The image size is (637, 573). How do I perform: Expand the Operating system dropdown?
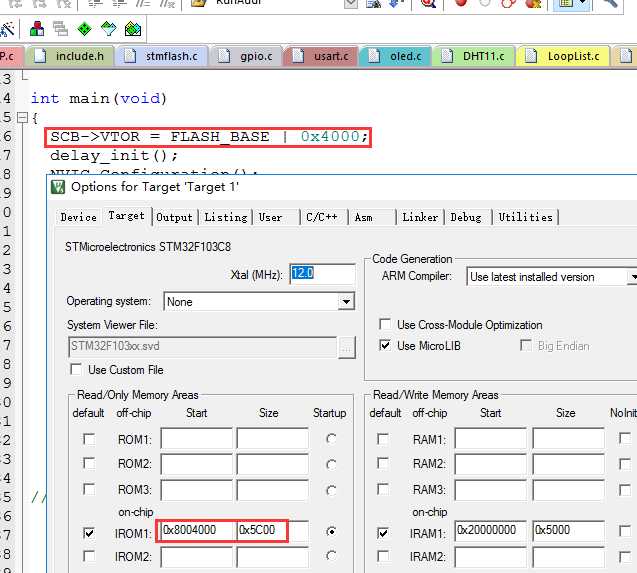346,302
